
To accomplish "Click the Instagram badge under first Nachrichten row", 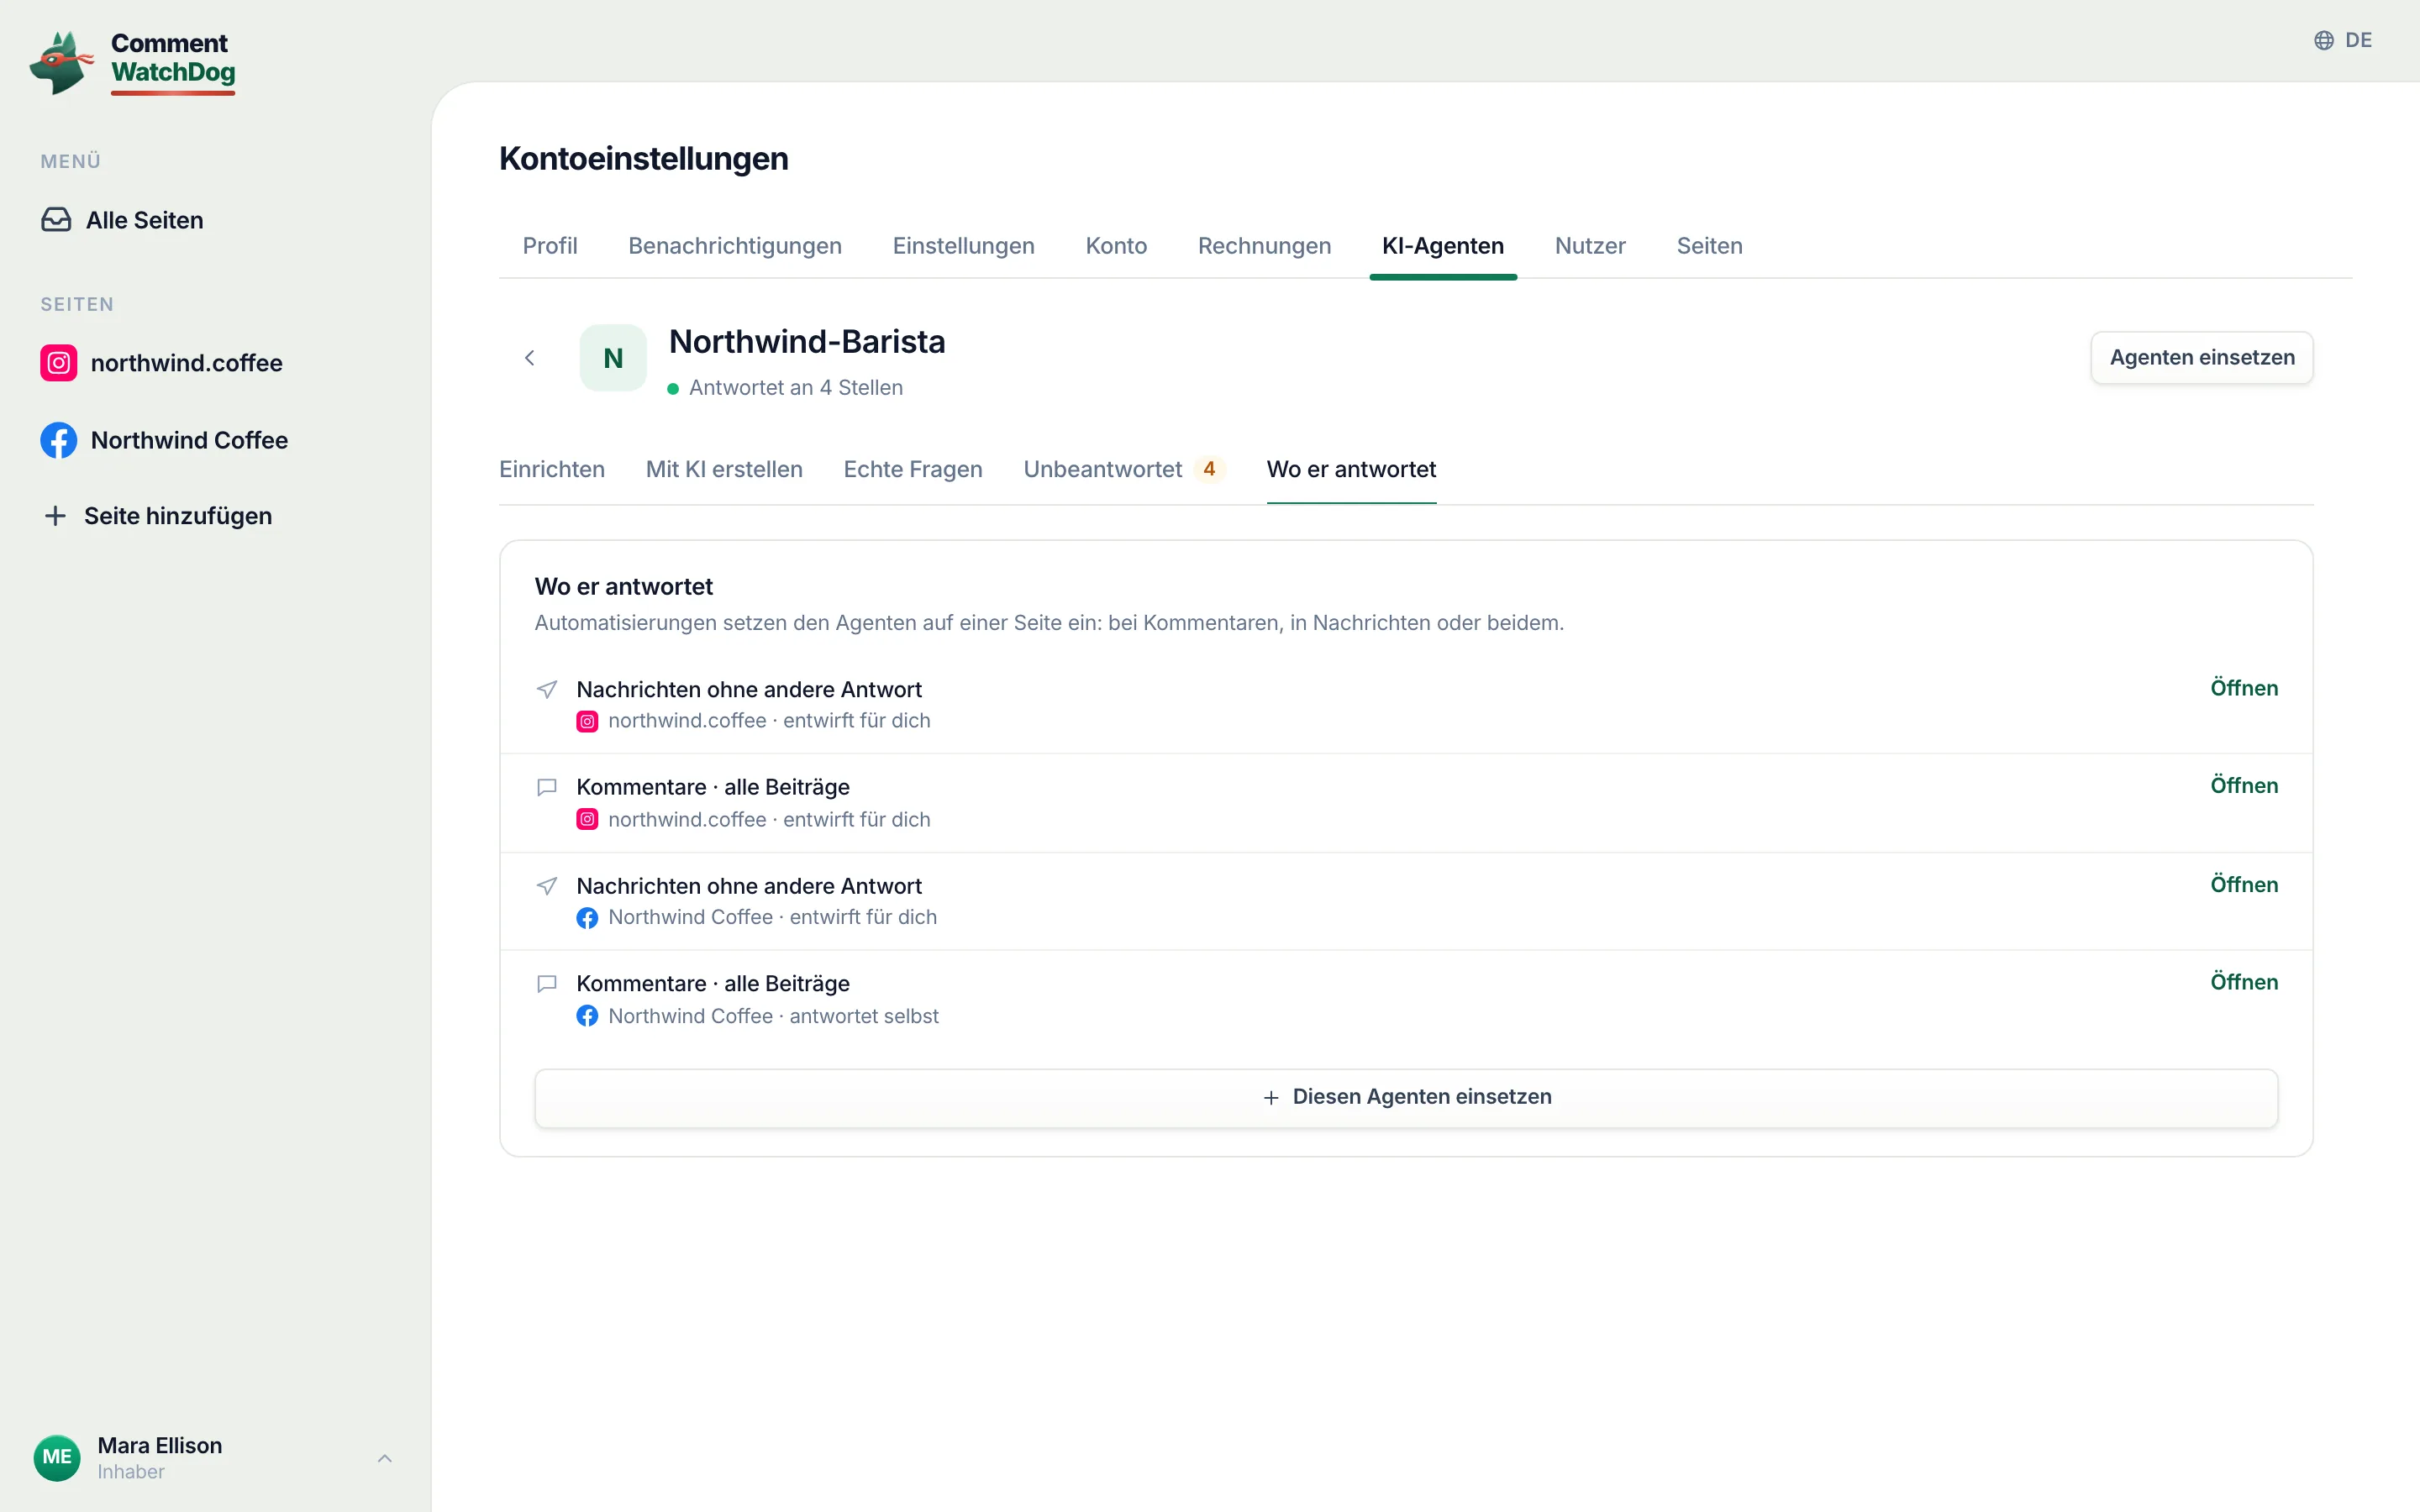I will [587, 721].
